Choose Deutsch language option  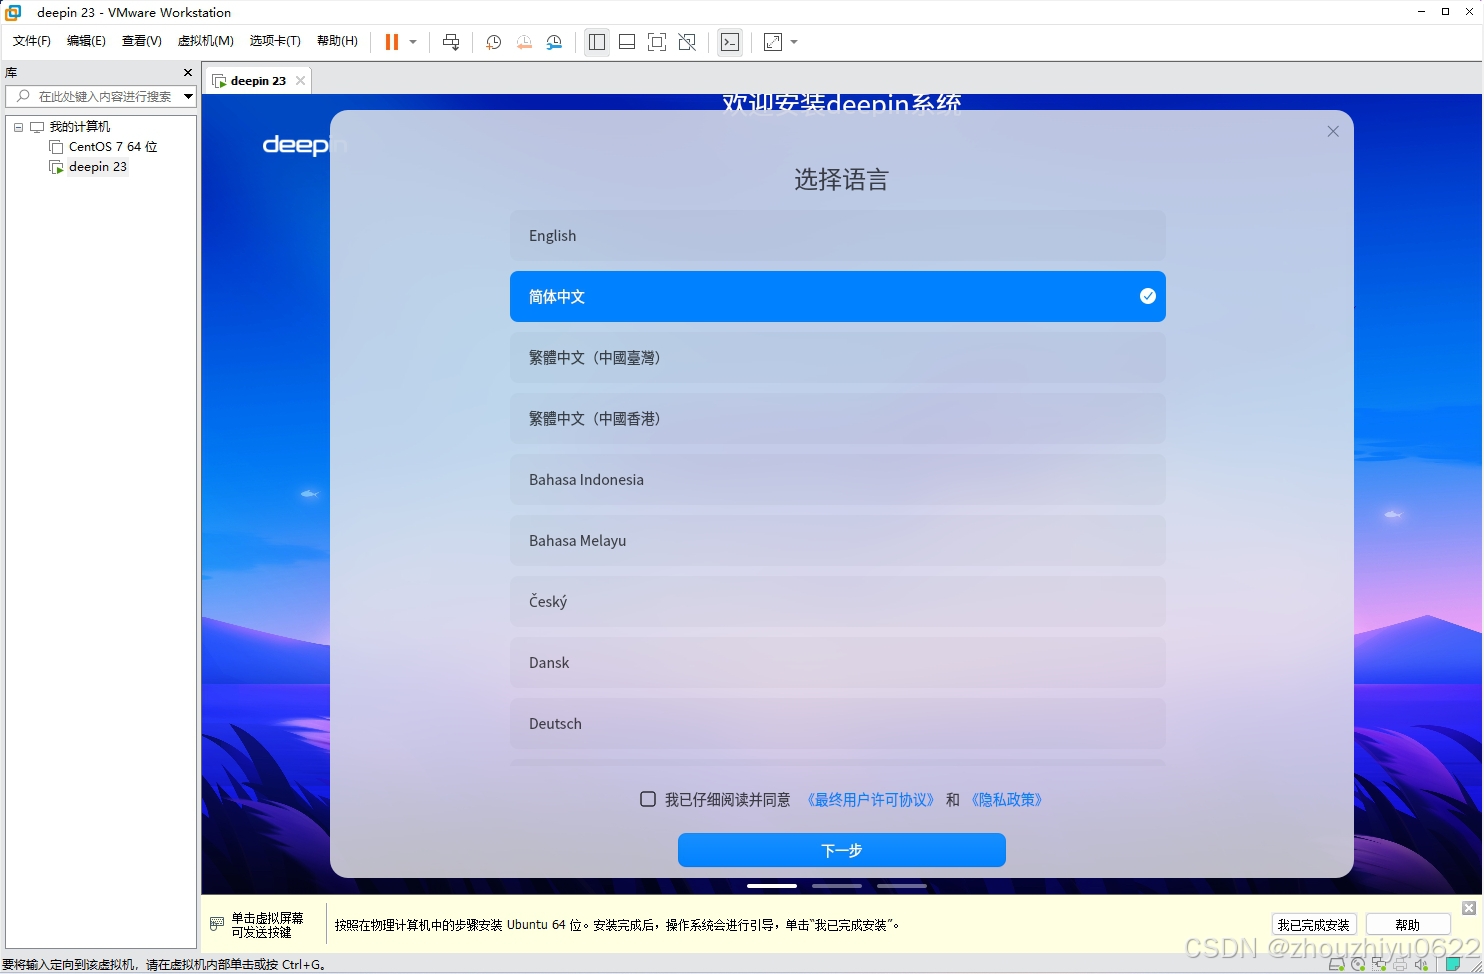(838, 723)
